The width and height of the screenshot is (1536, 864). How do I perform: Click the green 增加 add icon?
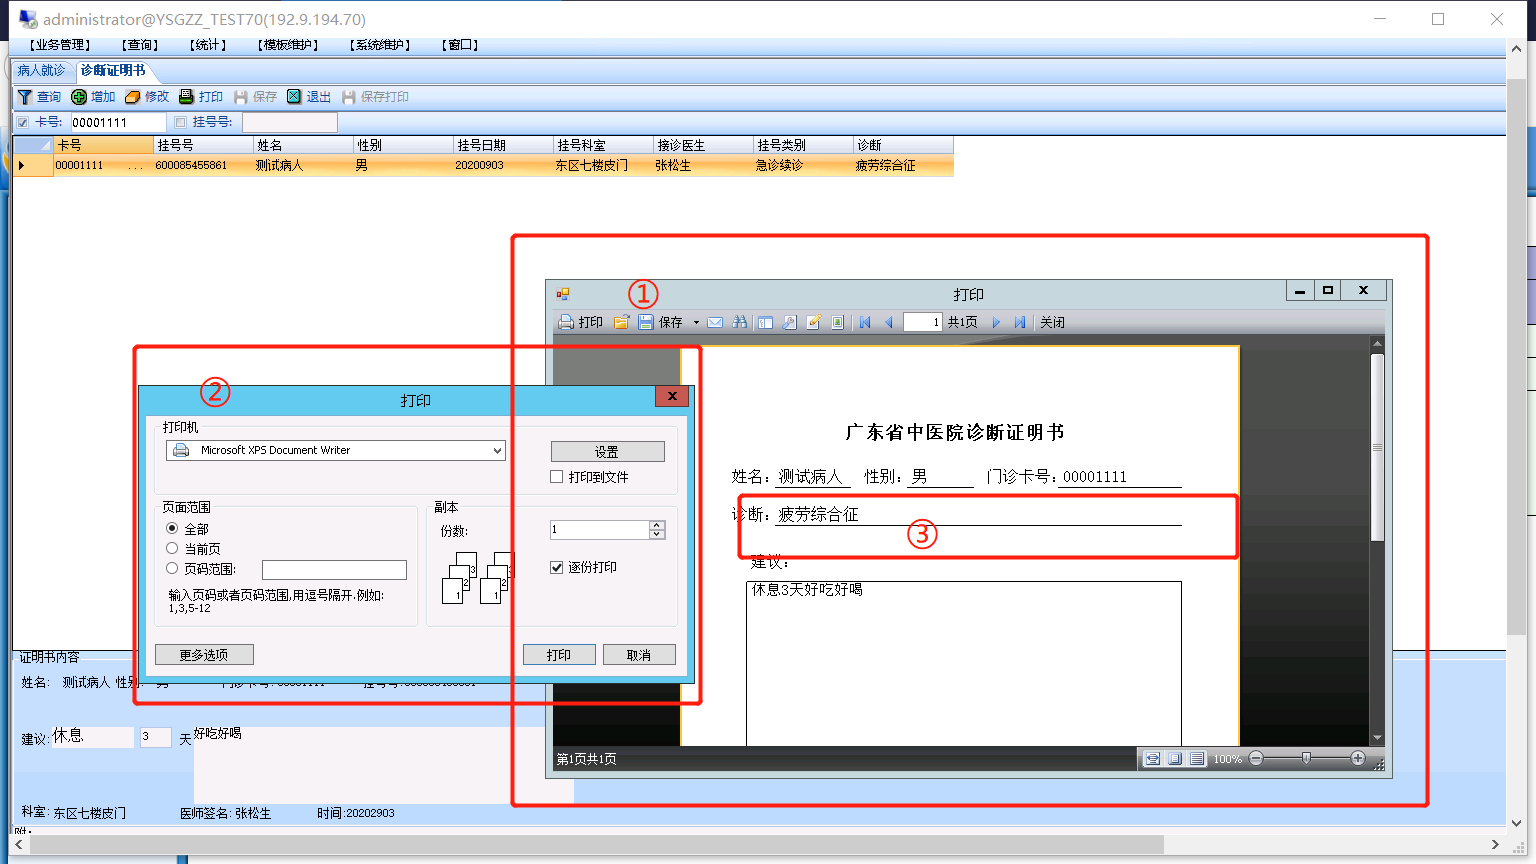[x=79, y=97]
